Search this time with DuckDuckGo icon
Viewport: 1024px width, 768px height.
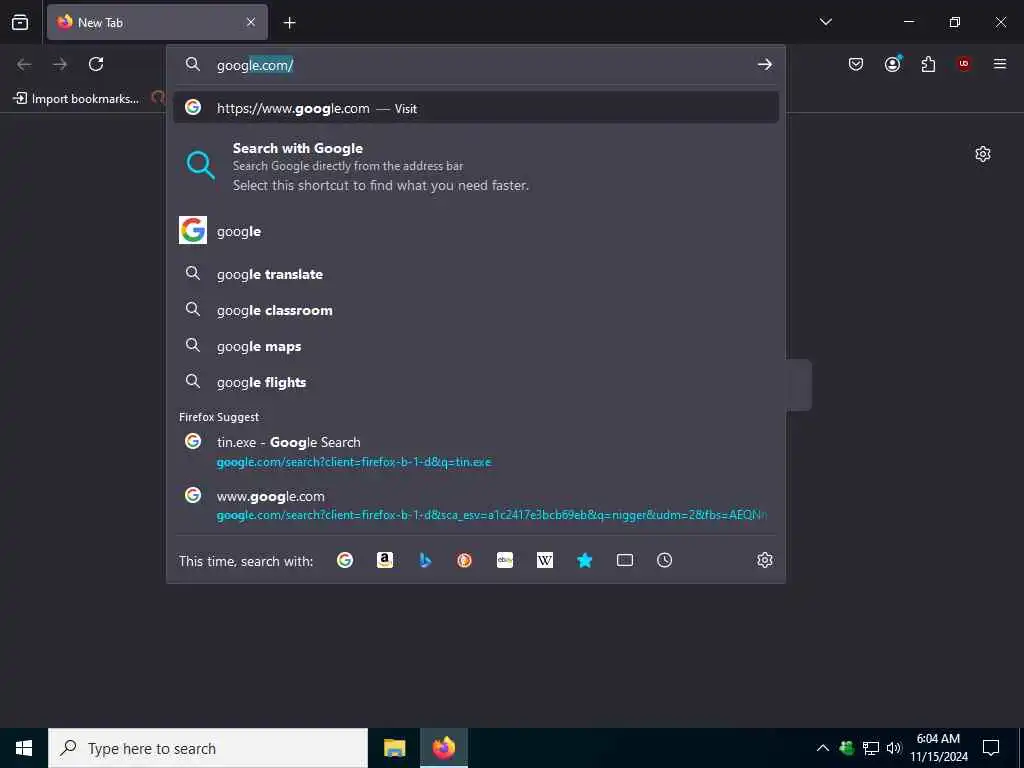click(x=464, y=560)
